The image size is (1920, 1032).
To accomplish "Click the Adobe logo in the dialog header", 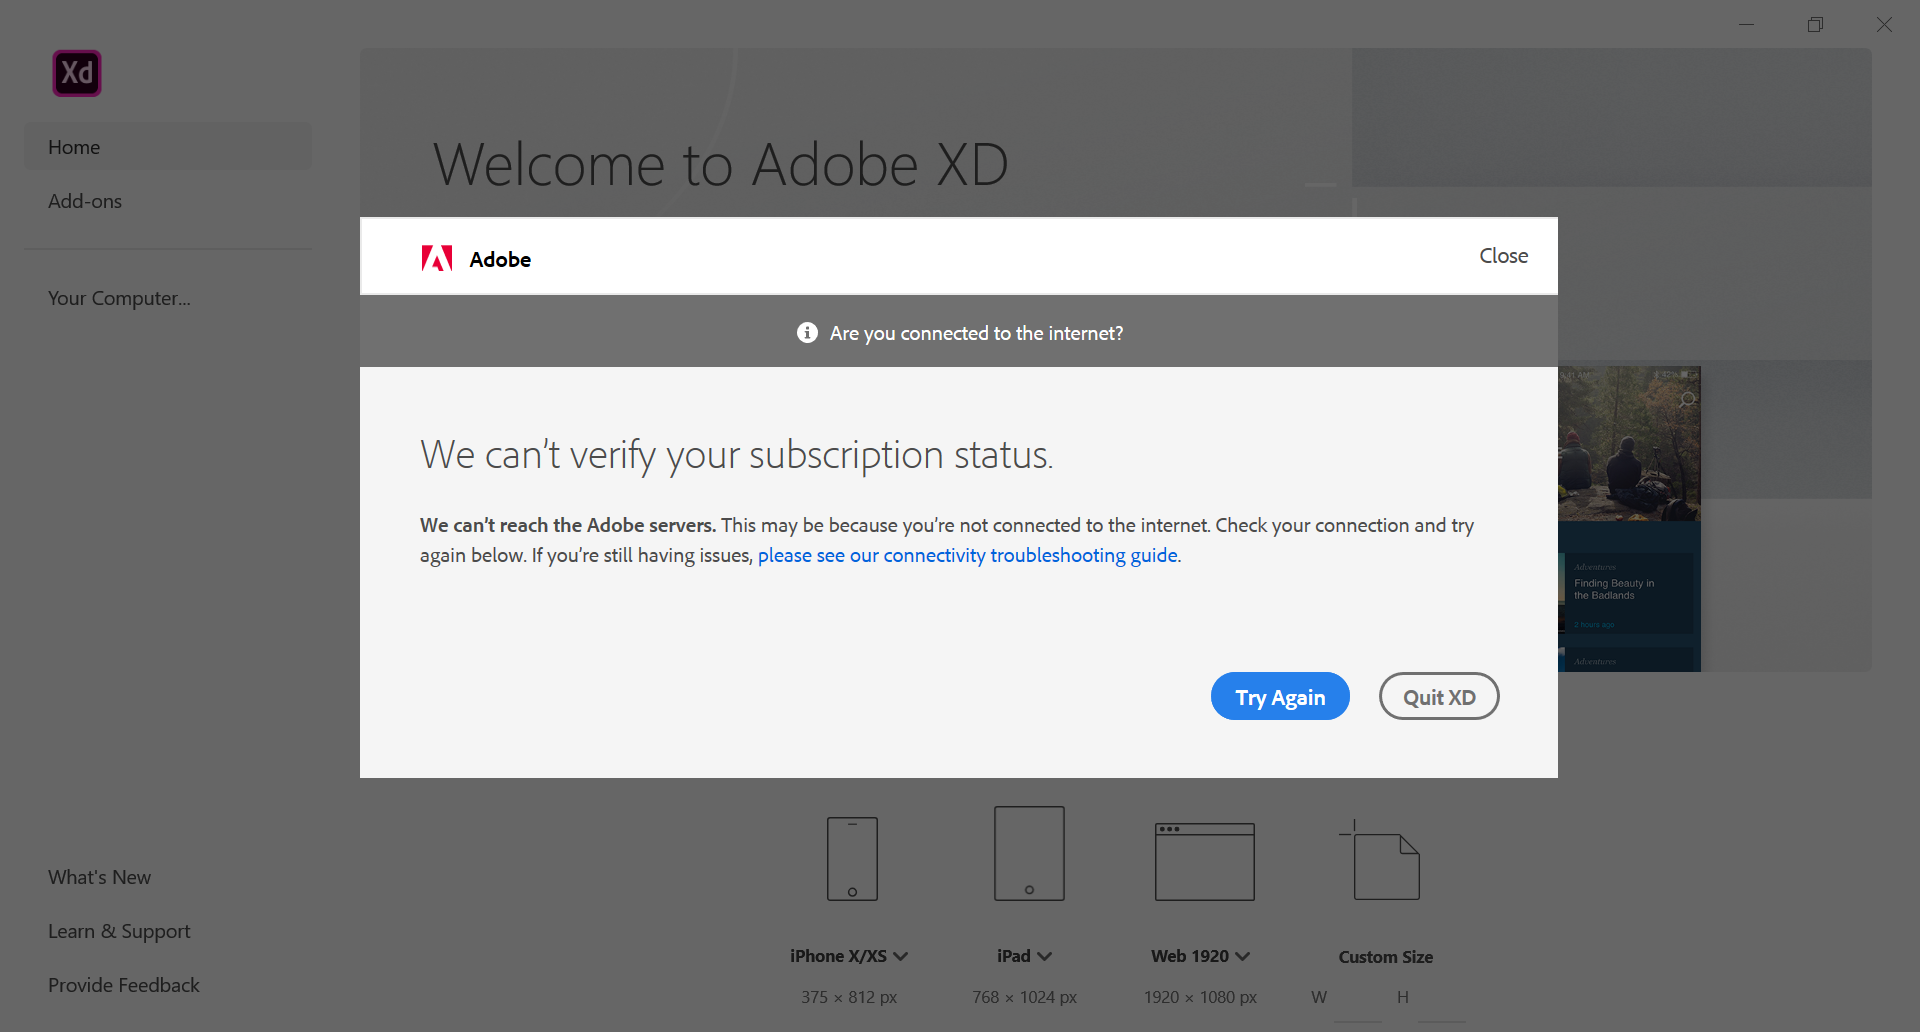I will 437,259.
